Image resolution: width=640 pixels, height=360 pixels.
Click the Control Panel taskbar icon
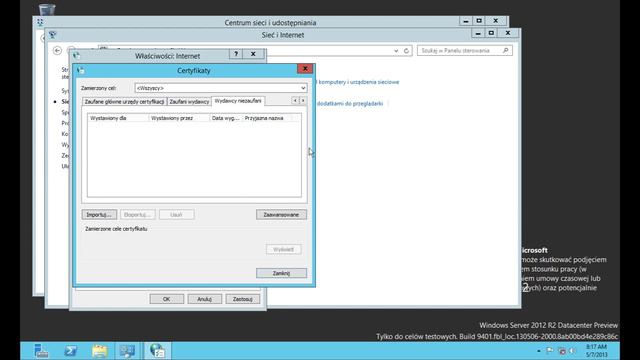coord(127,351)
